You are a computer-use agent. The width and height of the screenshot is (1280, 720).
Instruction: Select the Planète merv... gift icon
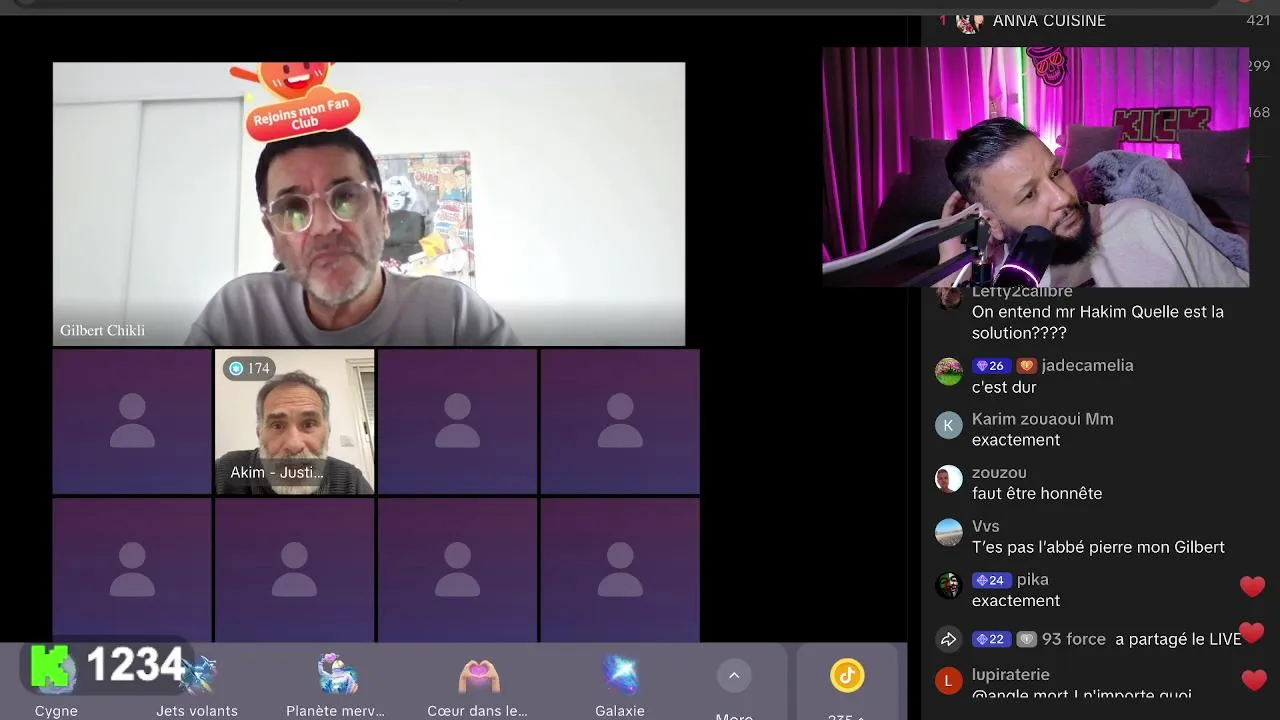(336, 675)
